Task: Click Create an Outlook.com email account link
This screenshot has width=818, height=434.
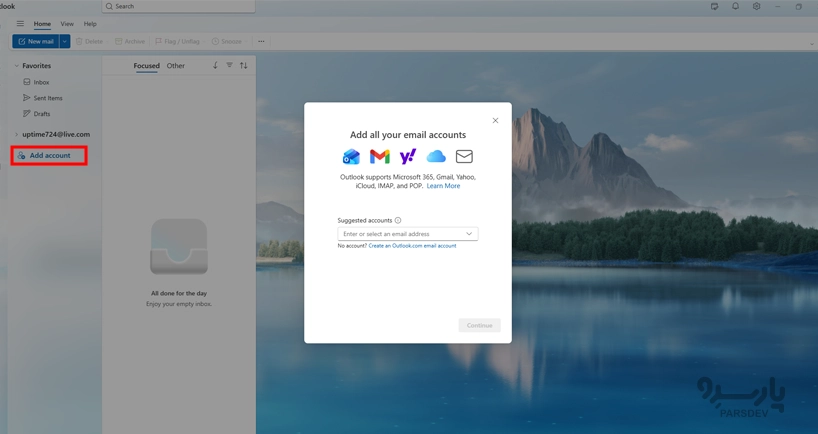Action: click(412, 246)
